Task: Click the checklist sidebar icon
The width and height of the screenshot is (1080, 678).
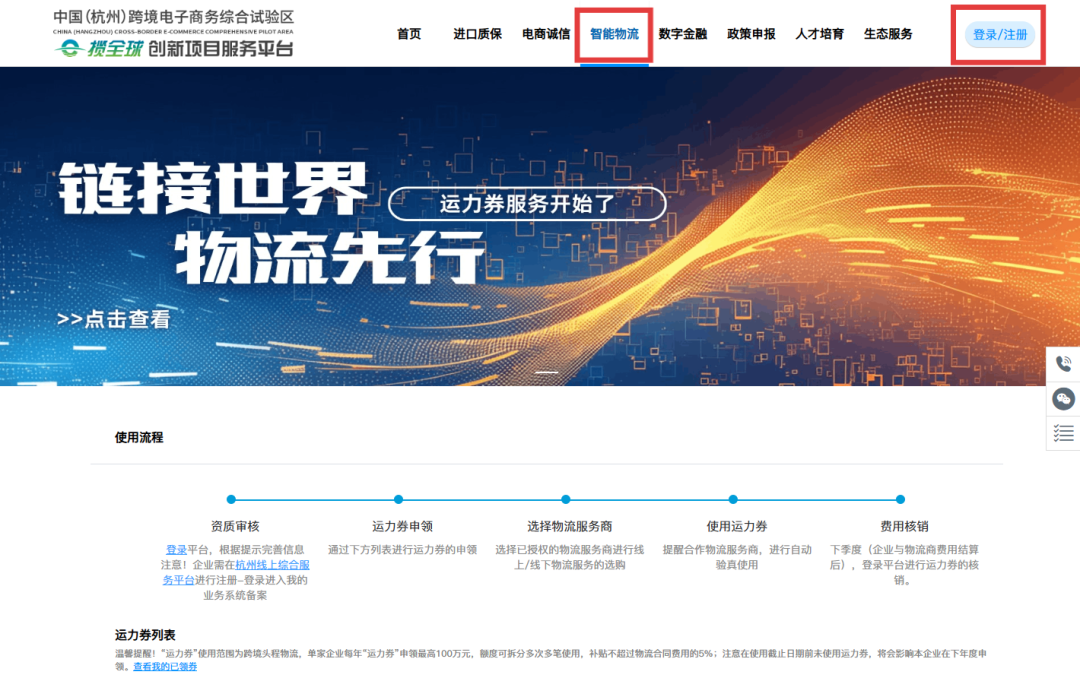Action: (1063, 433)
